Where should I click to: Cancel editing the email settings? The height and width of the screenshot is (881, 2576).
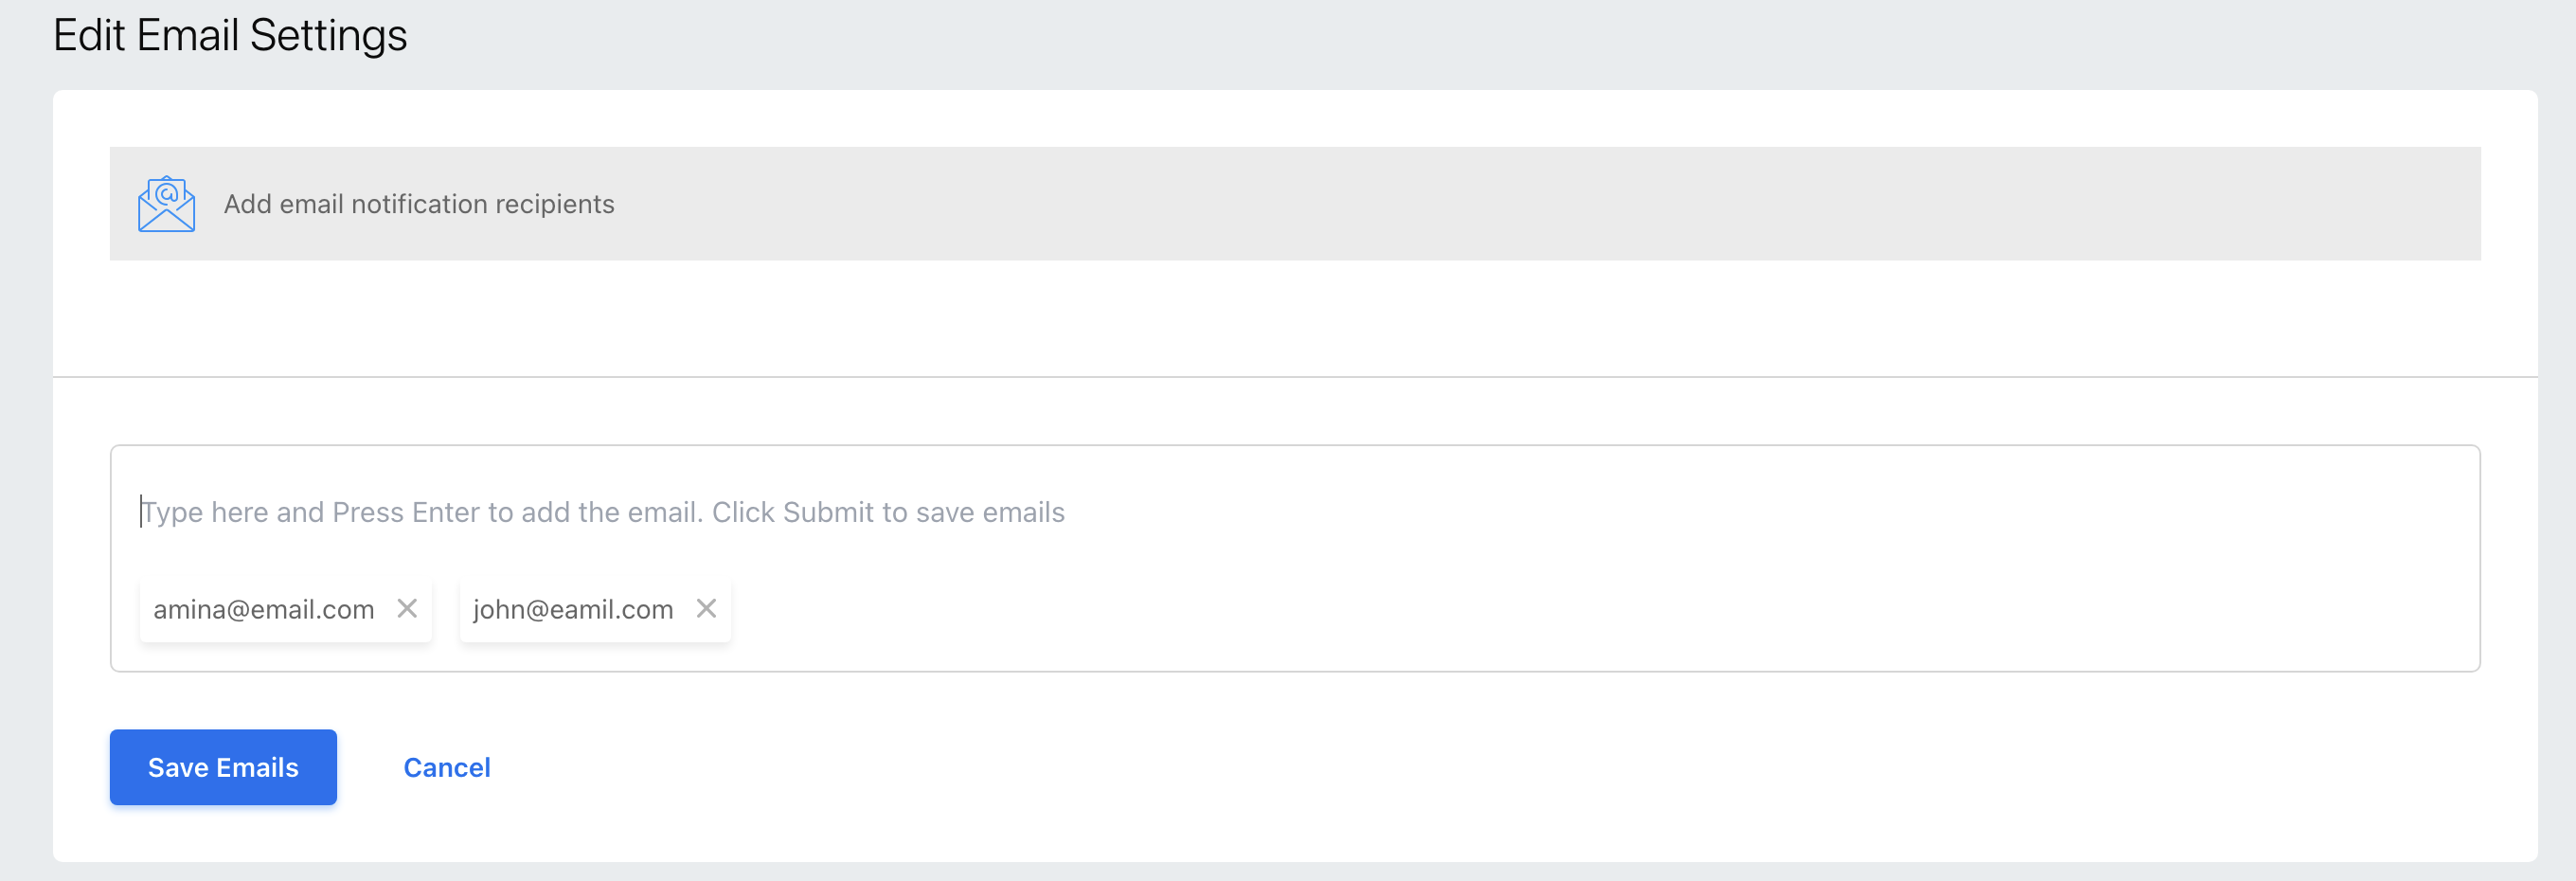[x=447, y=767]
